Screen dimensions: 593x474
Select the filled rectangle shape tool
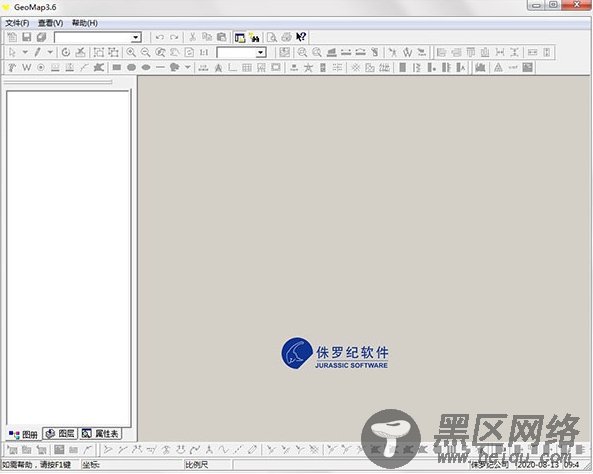(x=117, y=68)
